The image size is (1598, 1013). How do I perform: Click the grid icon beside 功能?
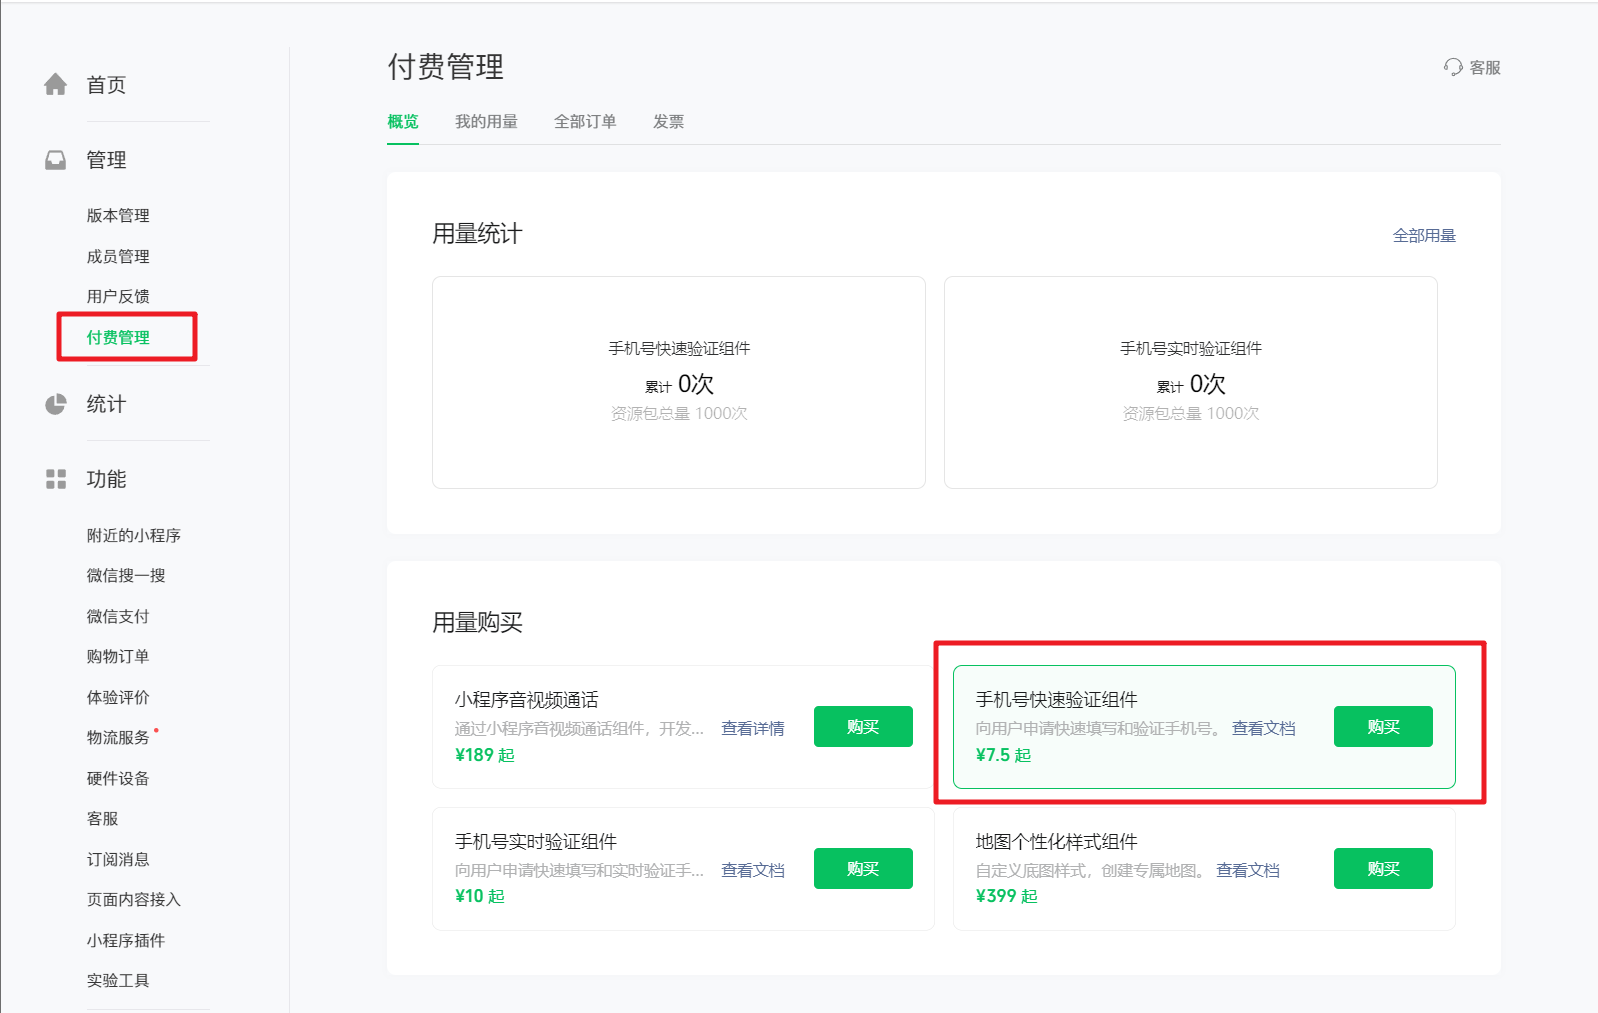(x=56, y=479)
